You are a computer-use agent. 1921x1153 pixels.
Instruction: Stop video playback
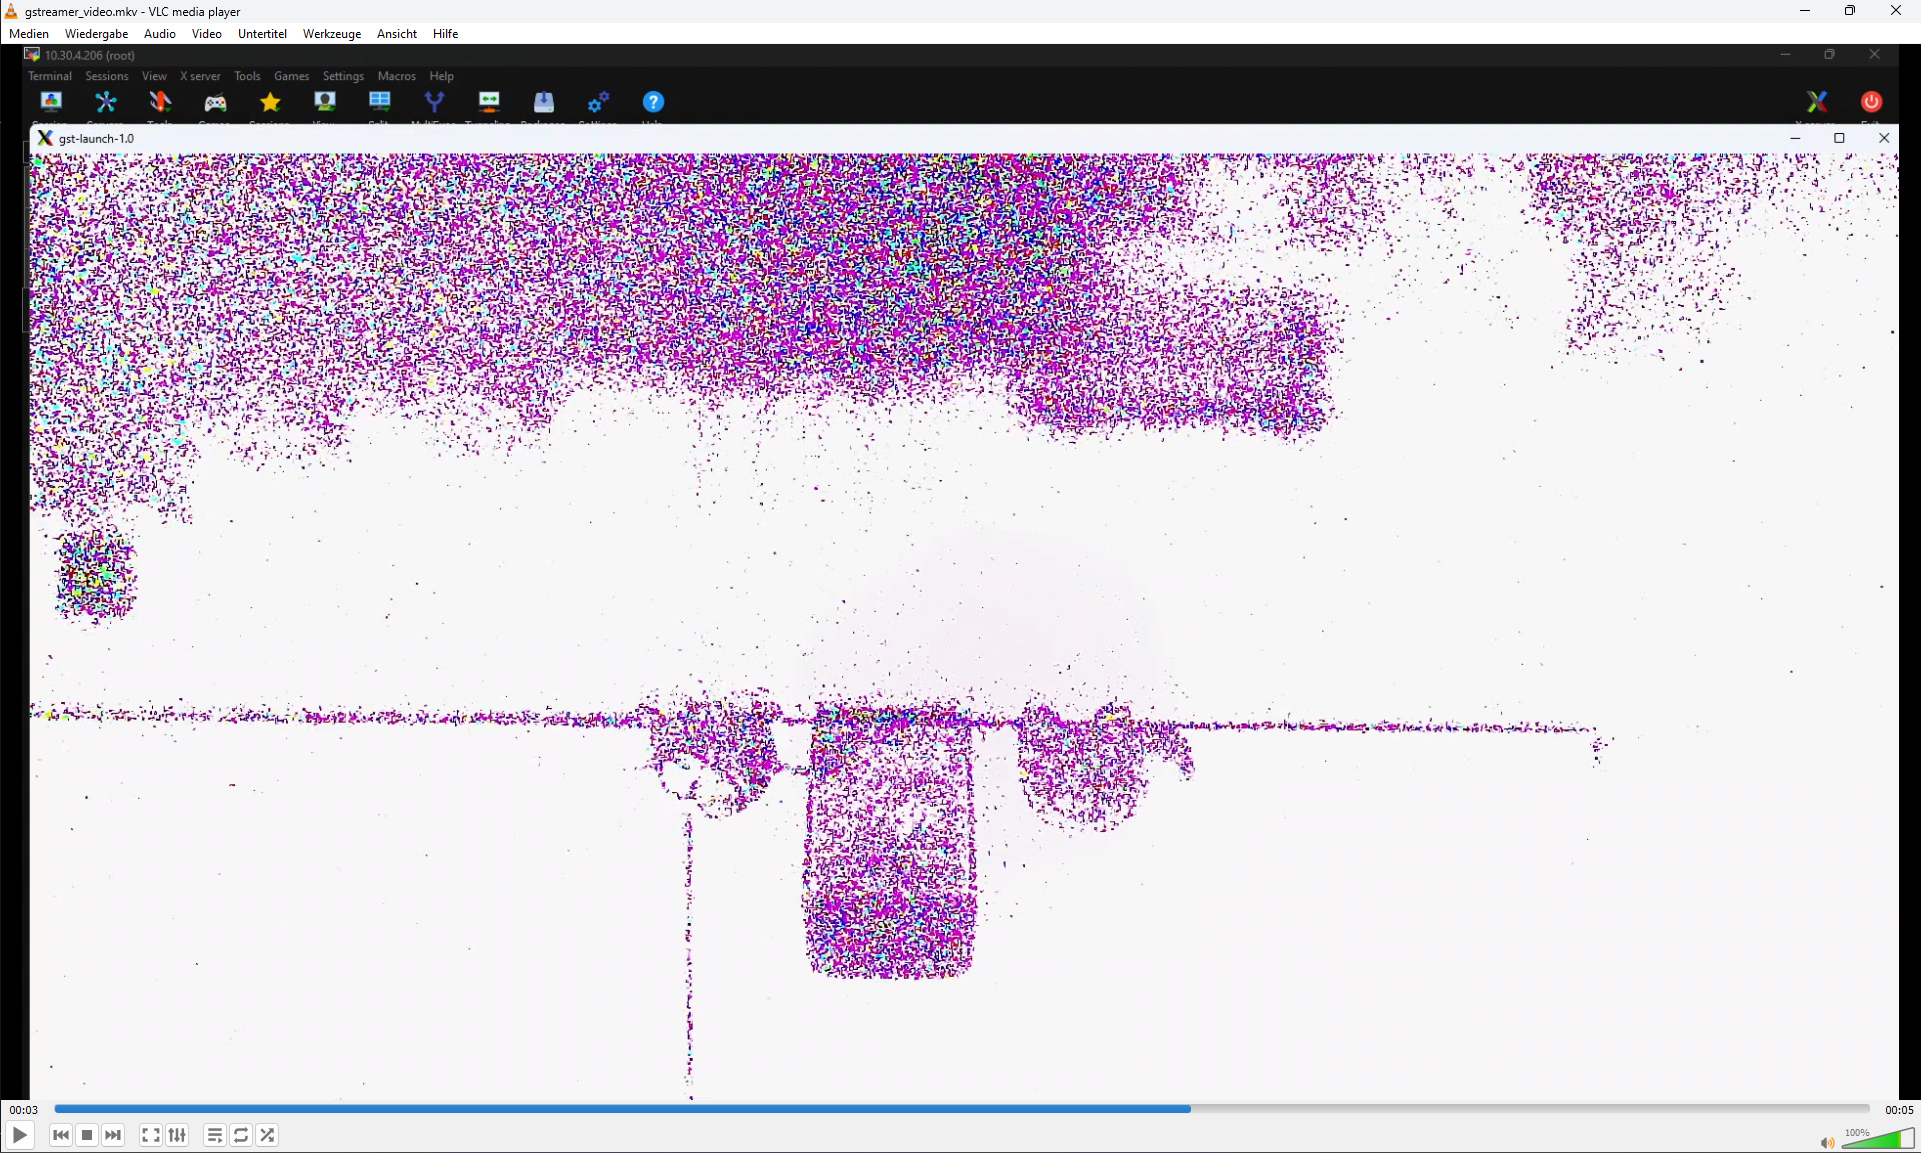87,1135
